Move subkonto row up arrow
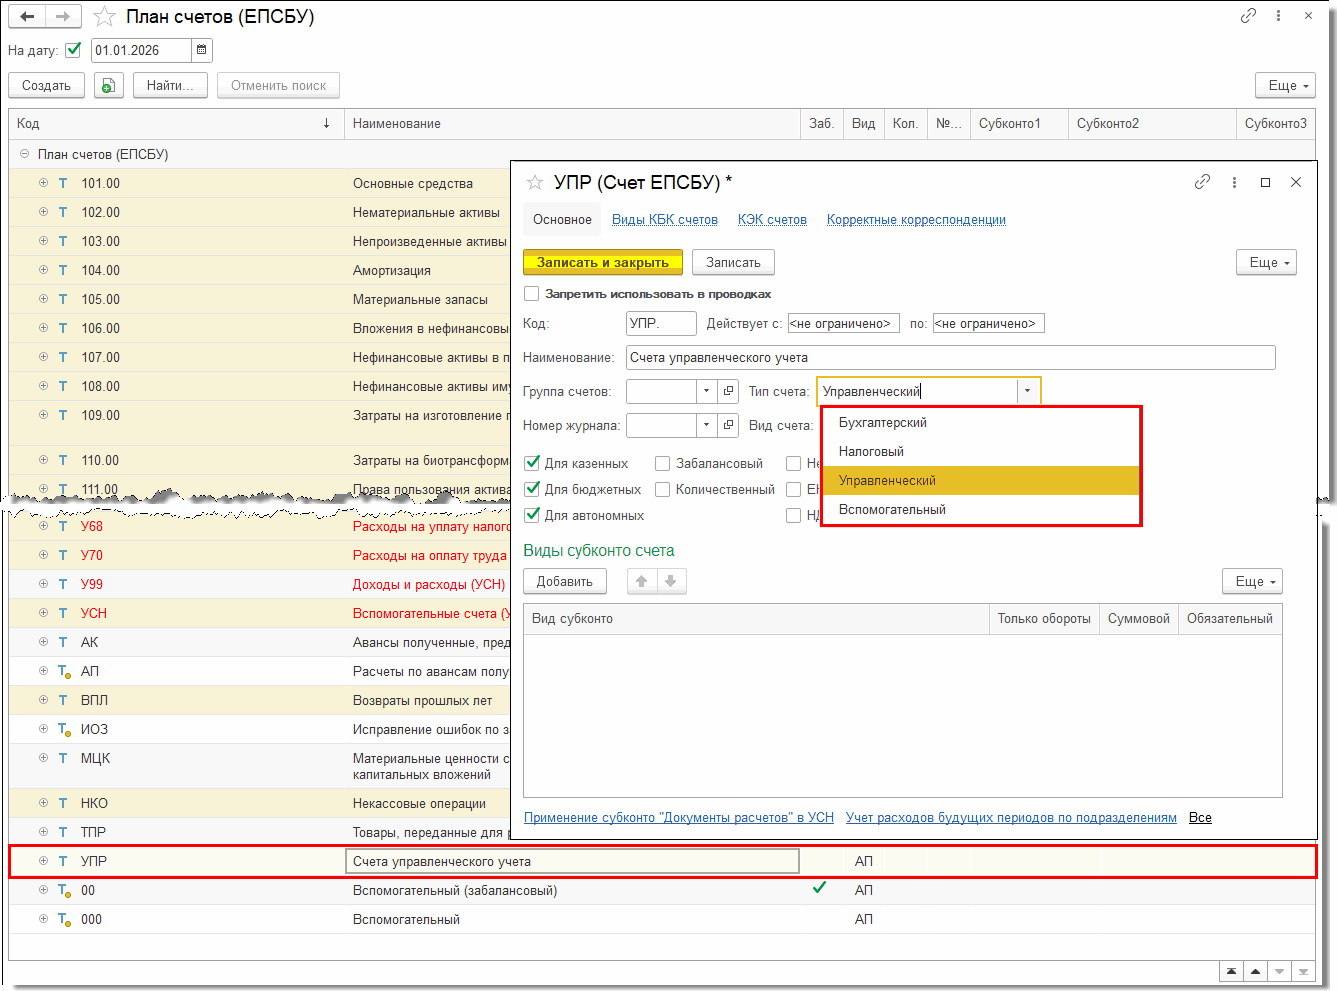This screenshot has width=1337, height=991. pos(642,581)
